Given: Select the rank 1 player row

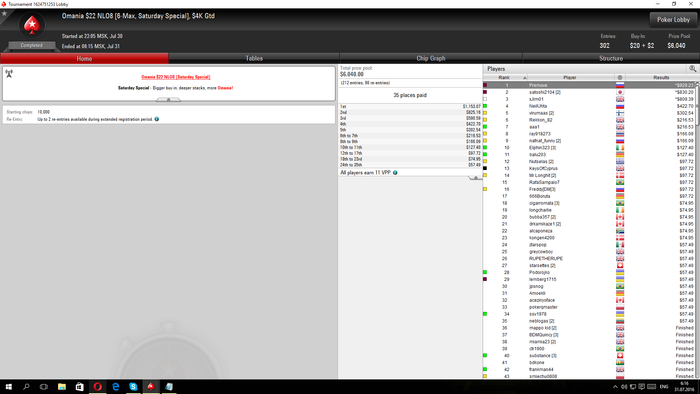Looking at the screenshot, I should tap(589, 85).
